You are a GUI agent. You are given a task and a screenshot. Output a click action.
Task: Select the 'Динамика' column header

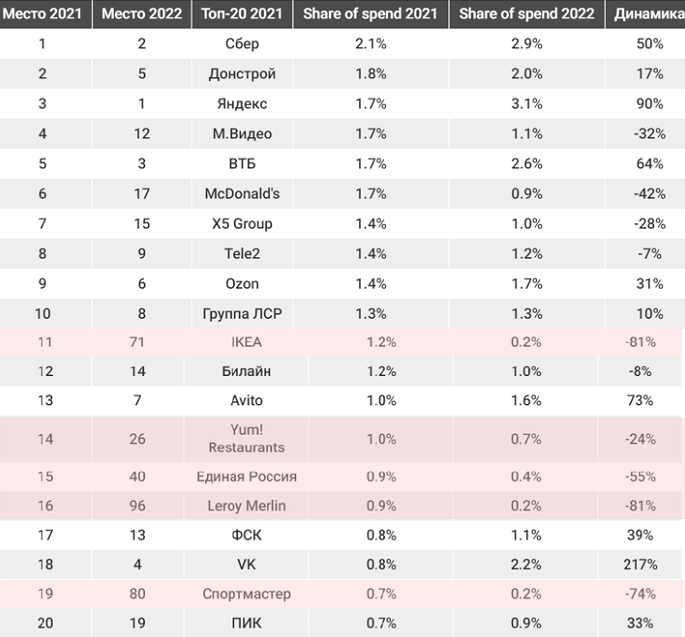[x=647, y=14]
